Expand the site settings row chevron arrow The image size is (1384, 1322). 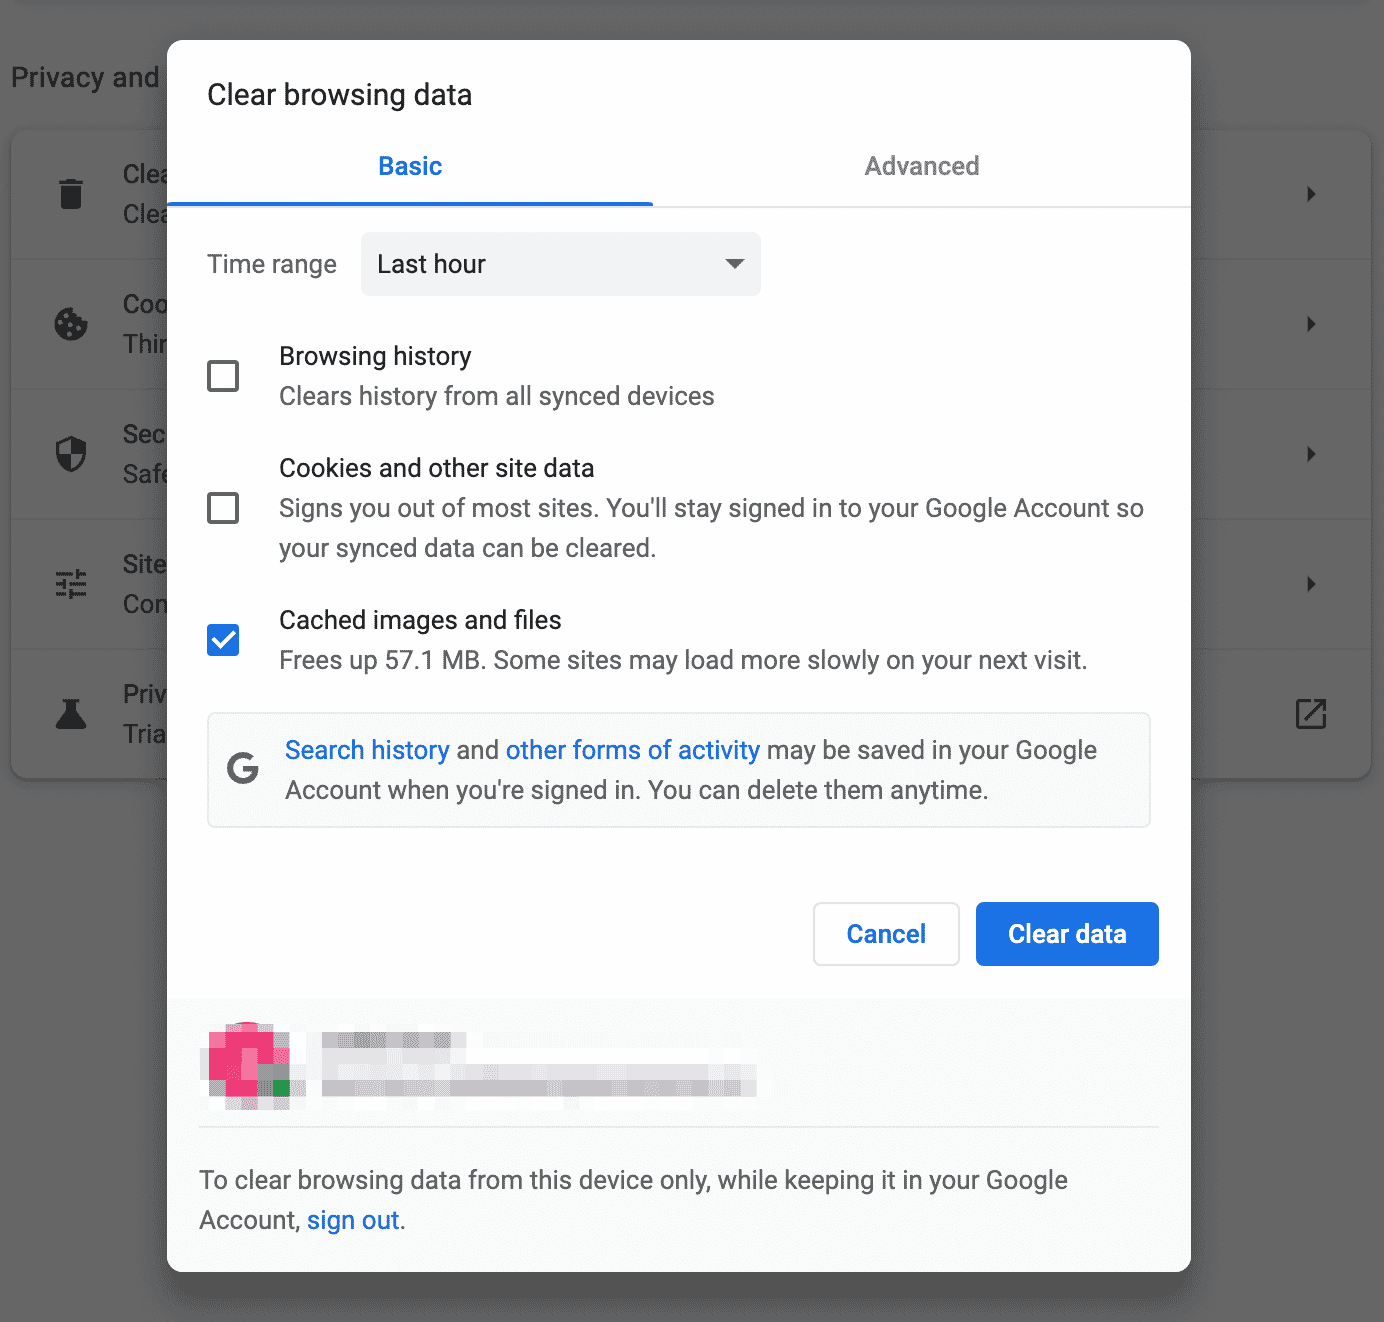click(x=1310, y=584)
